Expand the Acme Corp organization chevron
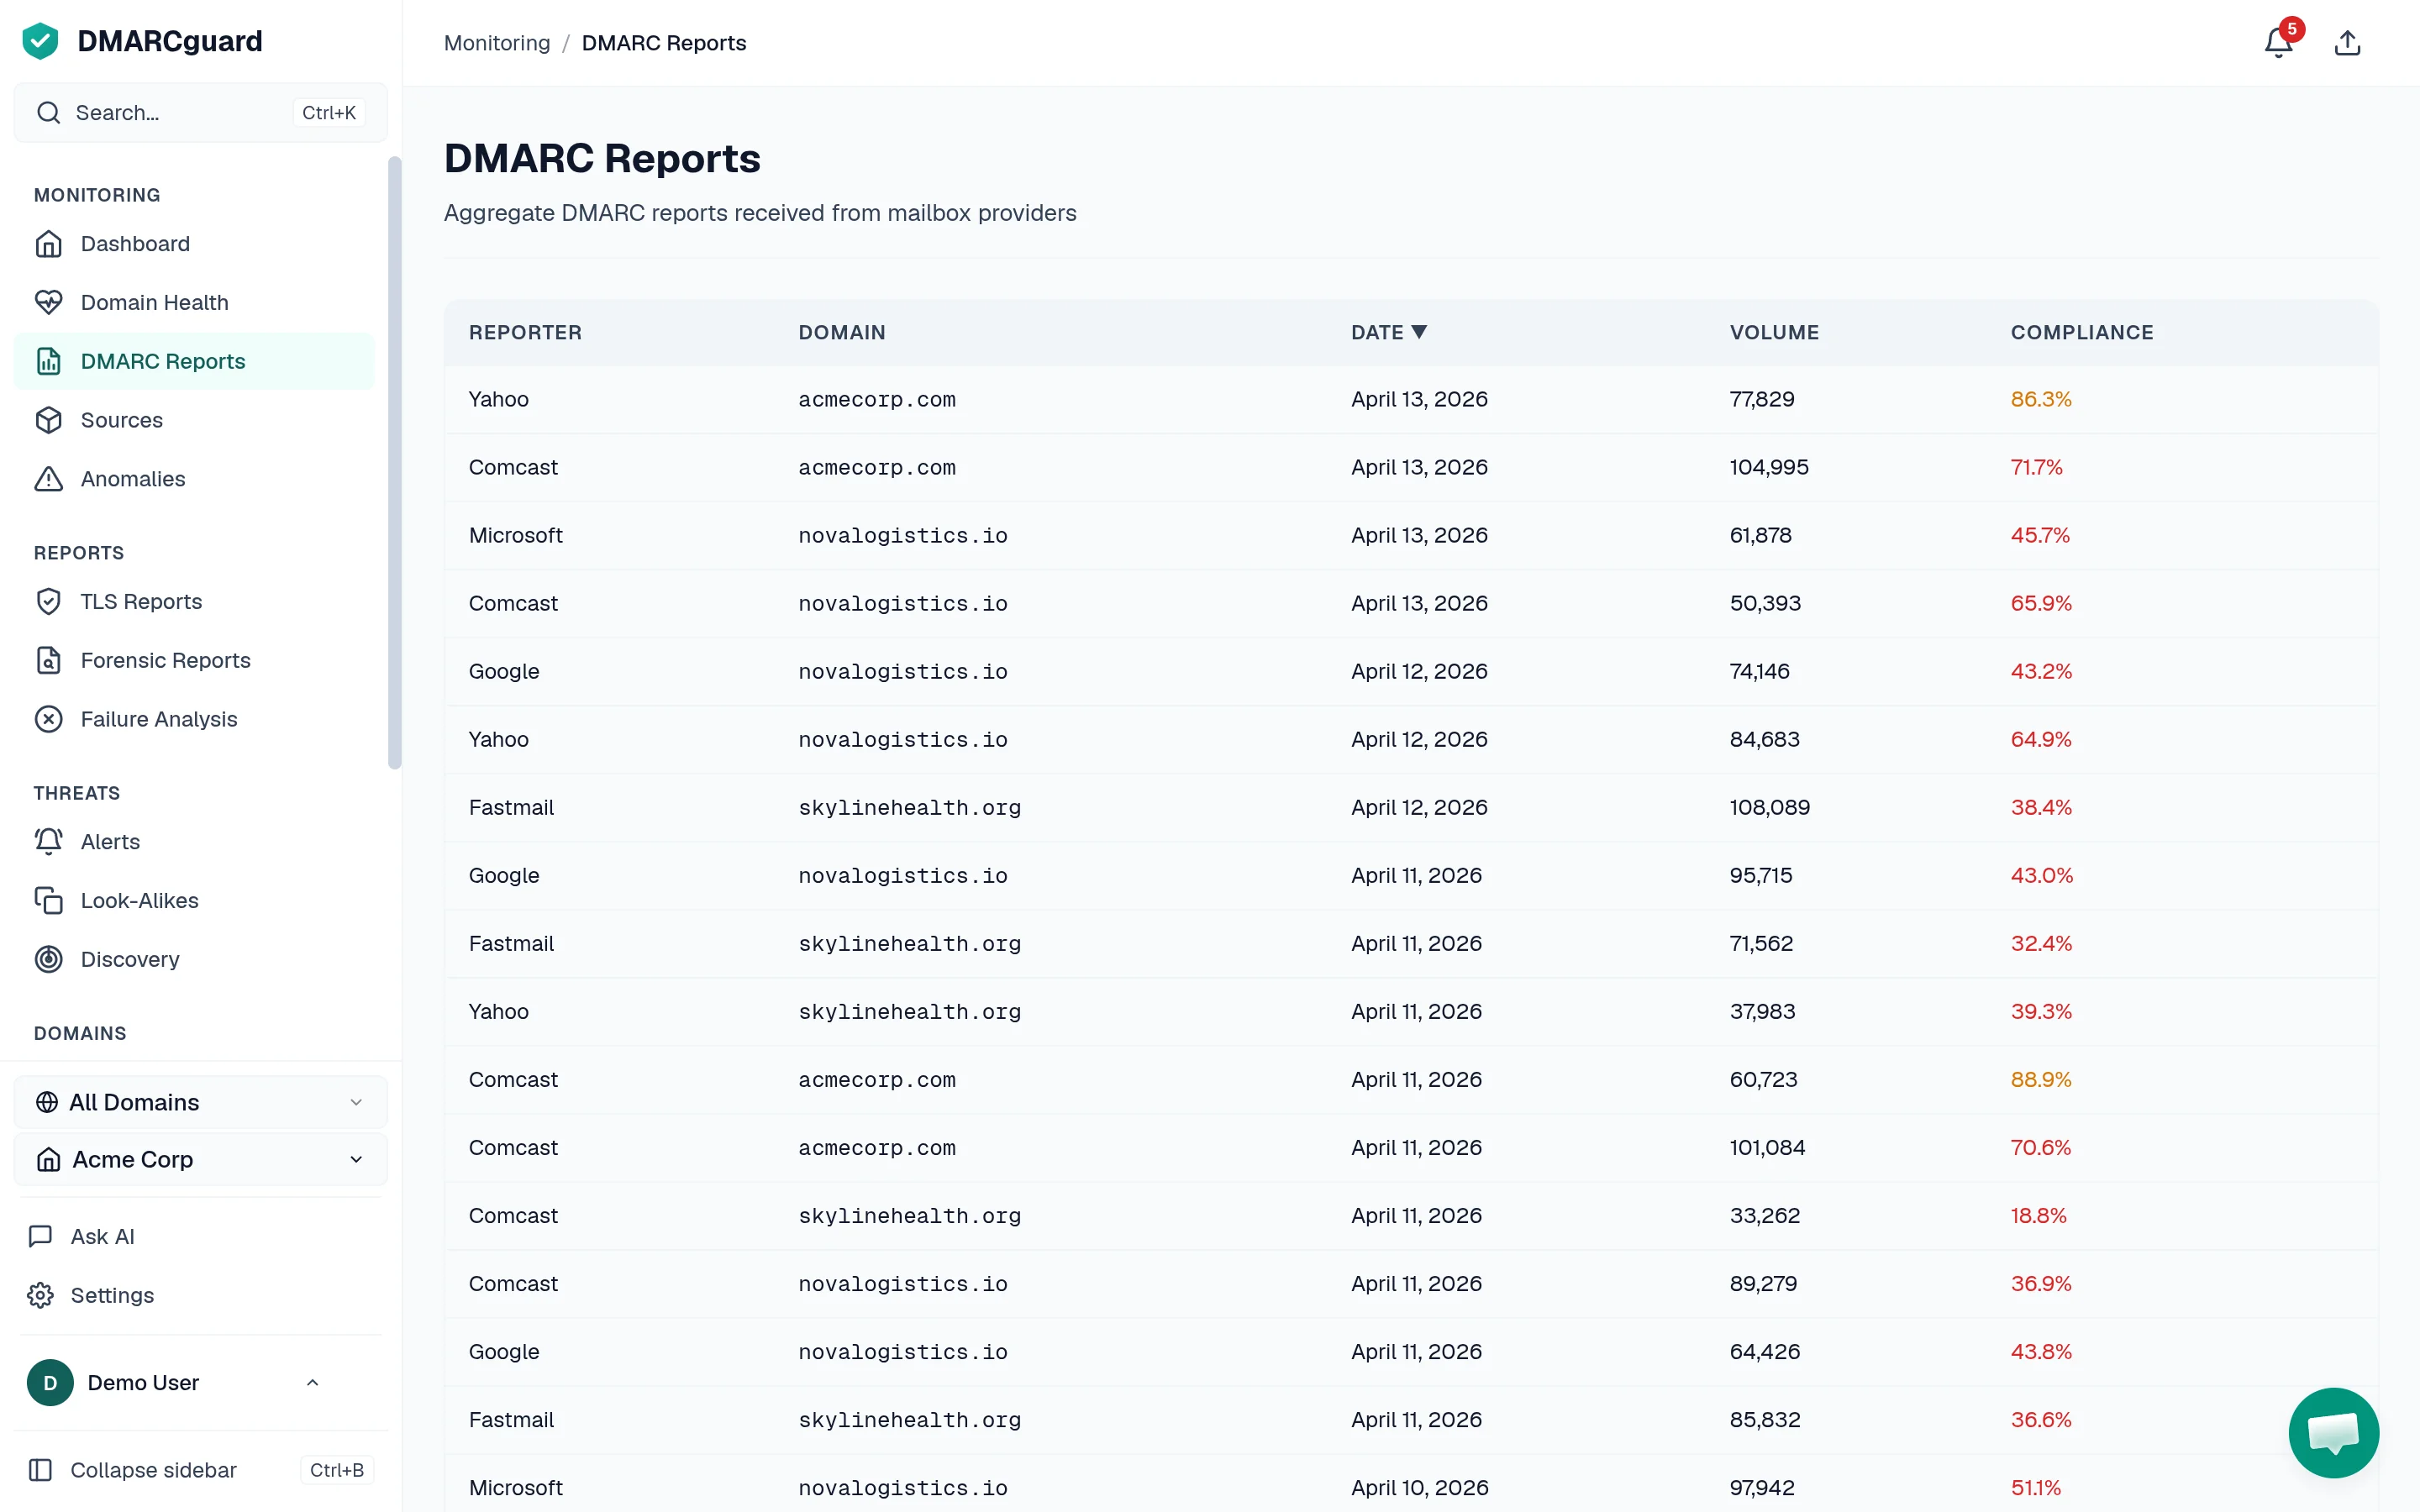The width and height of the screenshot is (2420, 1512). point(356,1159)
